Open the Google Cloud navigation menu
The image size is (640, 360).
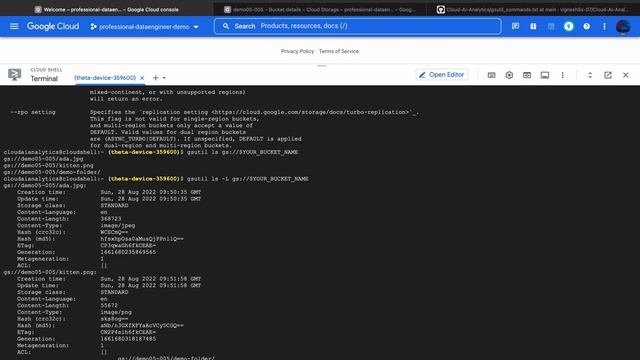[x=14, y=27]
